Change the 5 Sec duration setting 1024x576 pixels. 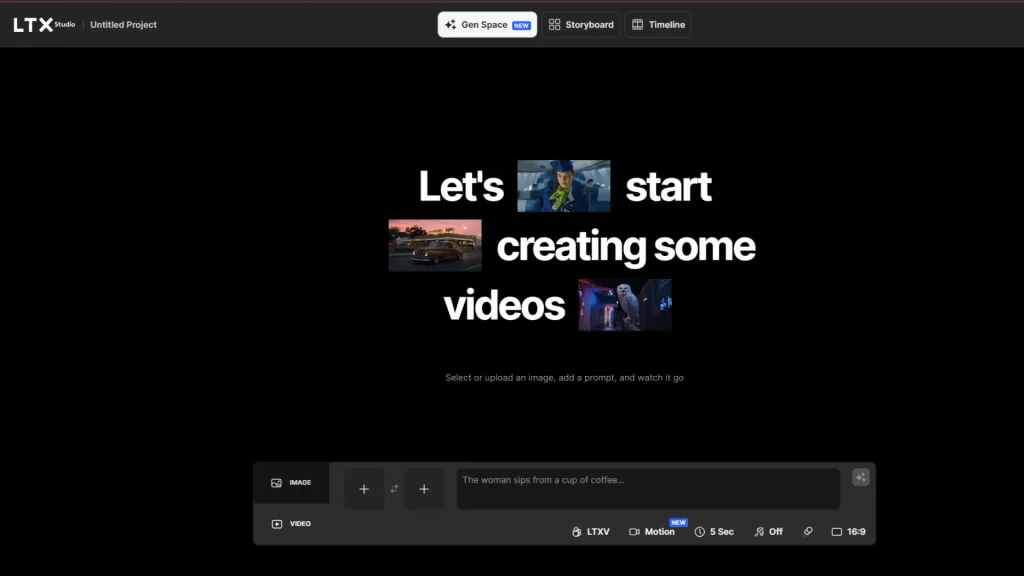tap(714, 532)
